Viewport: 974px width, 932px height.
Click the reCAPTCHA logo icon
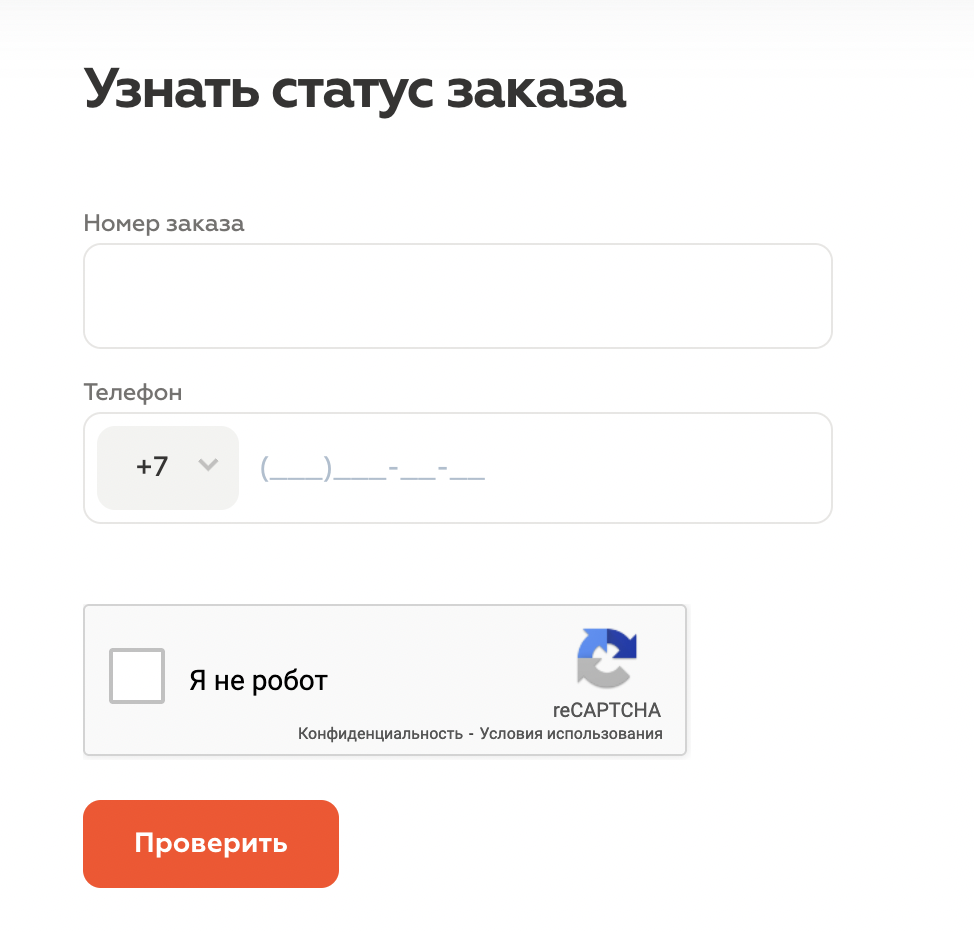point(607,659)
